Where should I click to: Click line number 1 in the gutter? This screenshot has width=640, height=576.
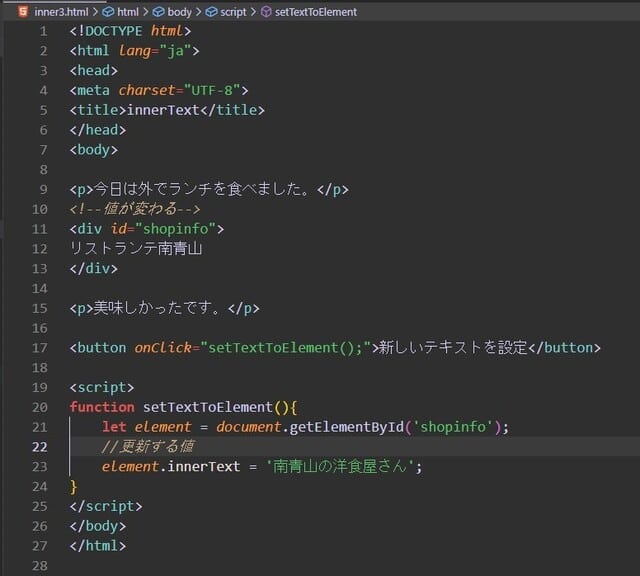click(x=42, y=31)
